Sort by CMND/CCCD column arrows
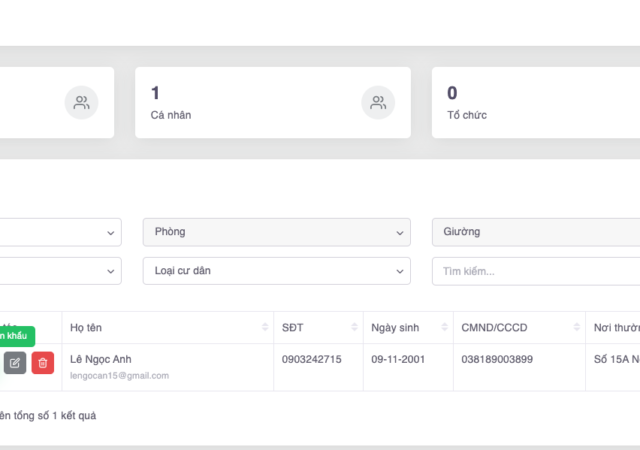 point(577,328)
